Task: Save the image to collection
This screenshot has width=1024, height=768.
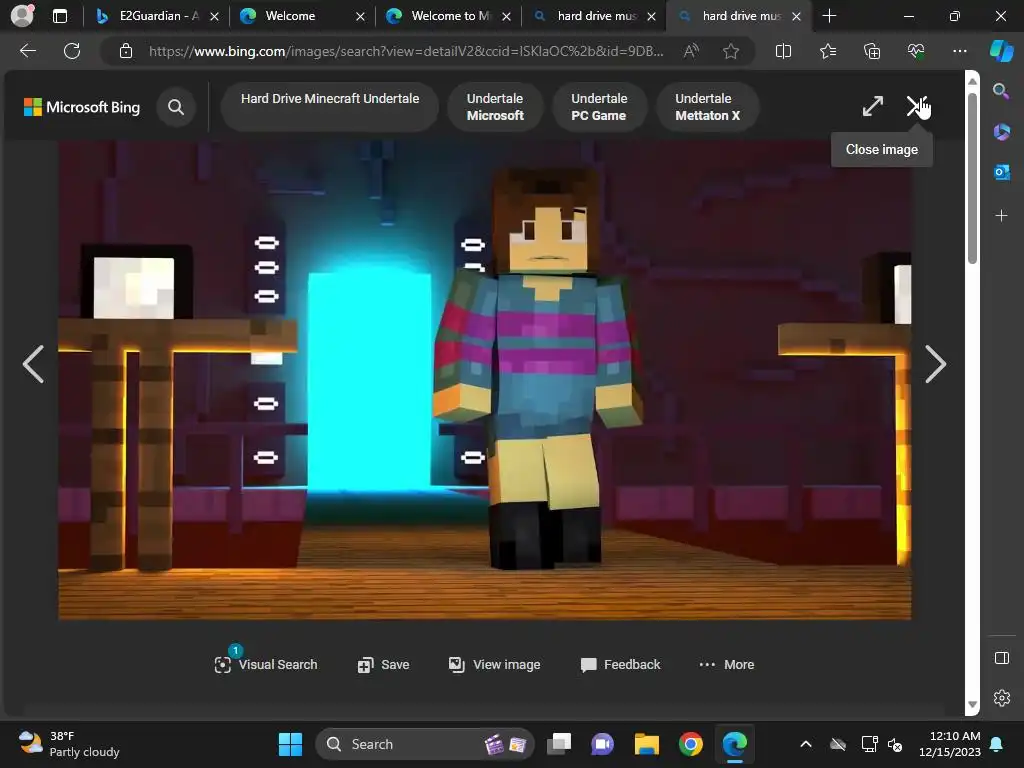Action: click(383, 664)
